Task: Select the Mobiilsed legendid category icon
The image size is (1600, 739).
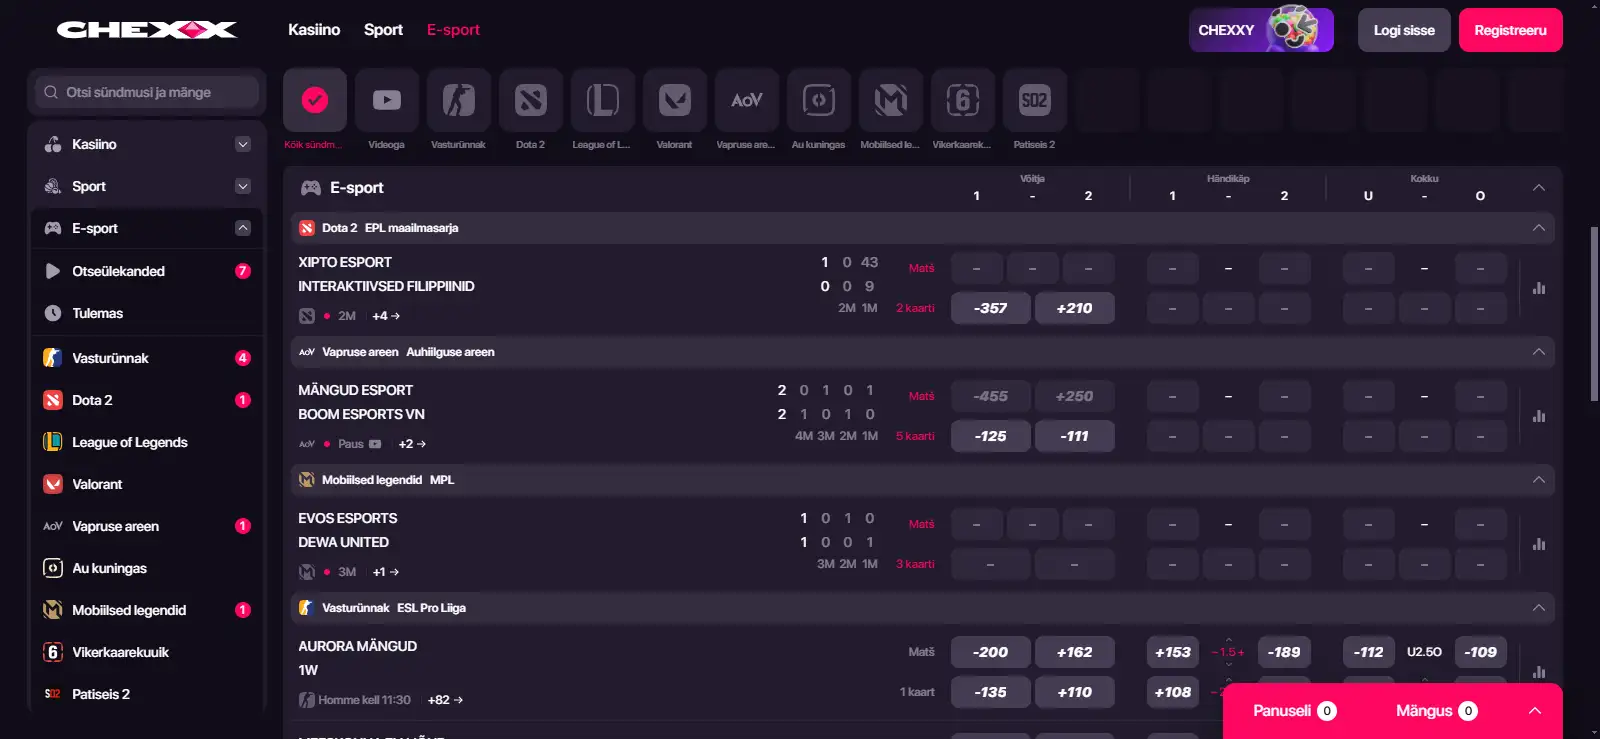Action: click(x=891, y=100)
